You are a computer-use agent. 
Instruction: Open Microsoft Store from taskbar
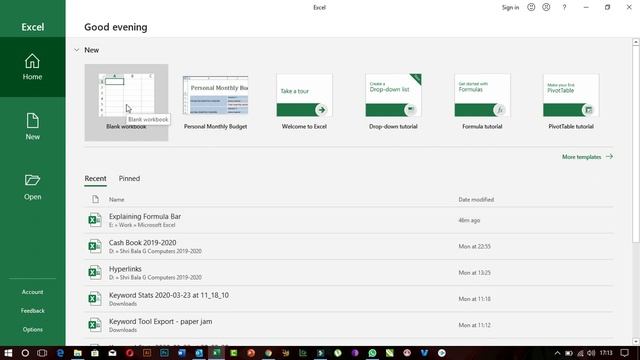(95, 353)
